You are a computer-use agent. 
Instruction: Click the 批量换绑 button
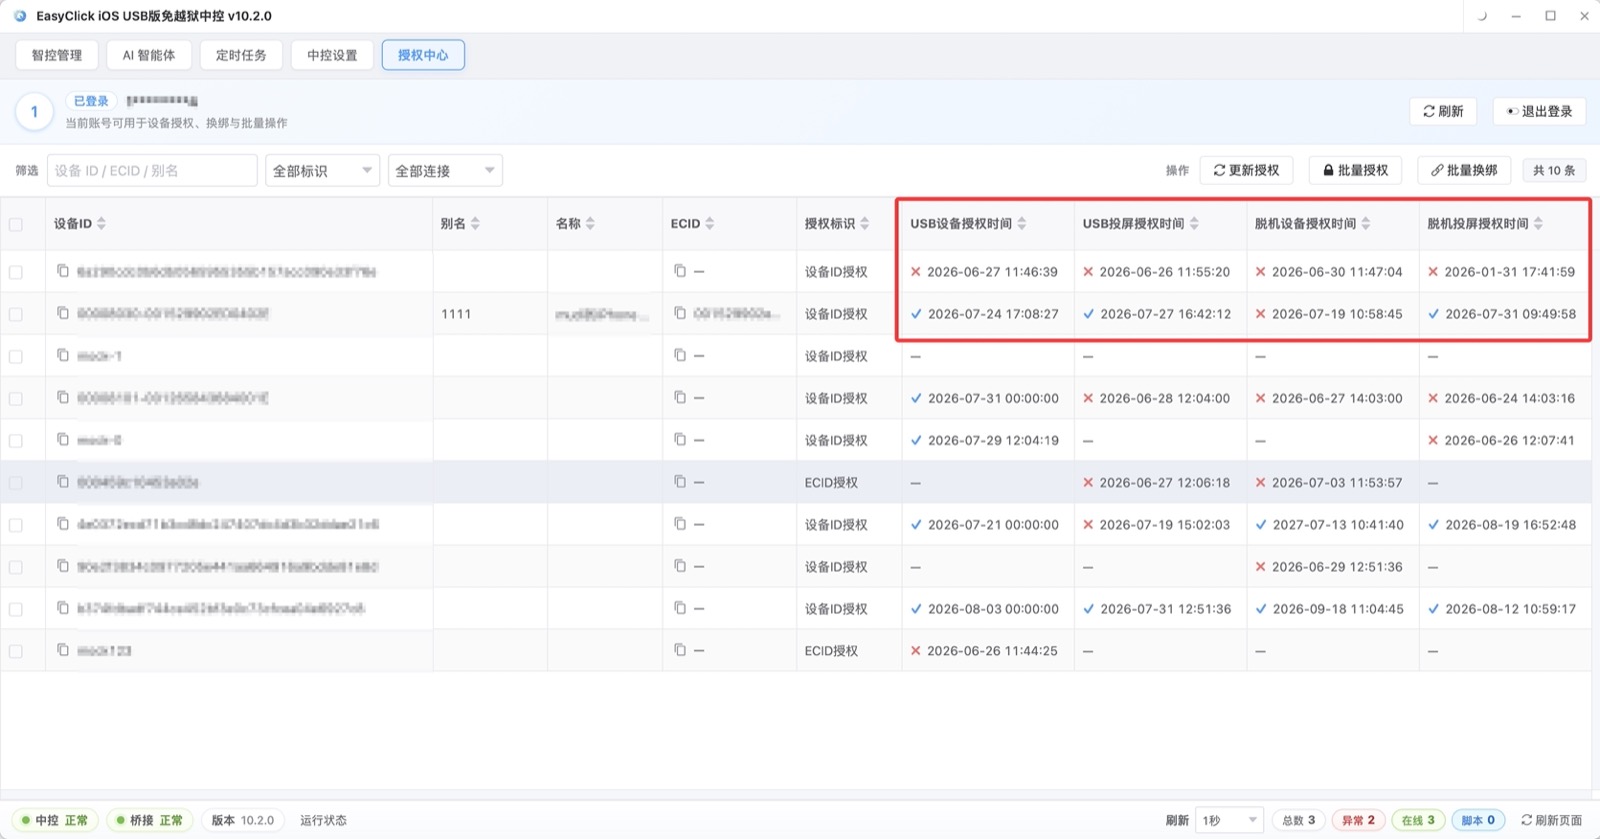click(x=1464, y=170)
